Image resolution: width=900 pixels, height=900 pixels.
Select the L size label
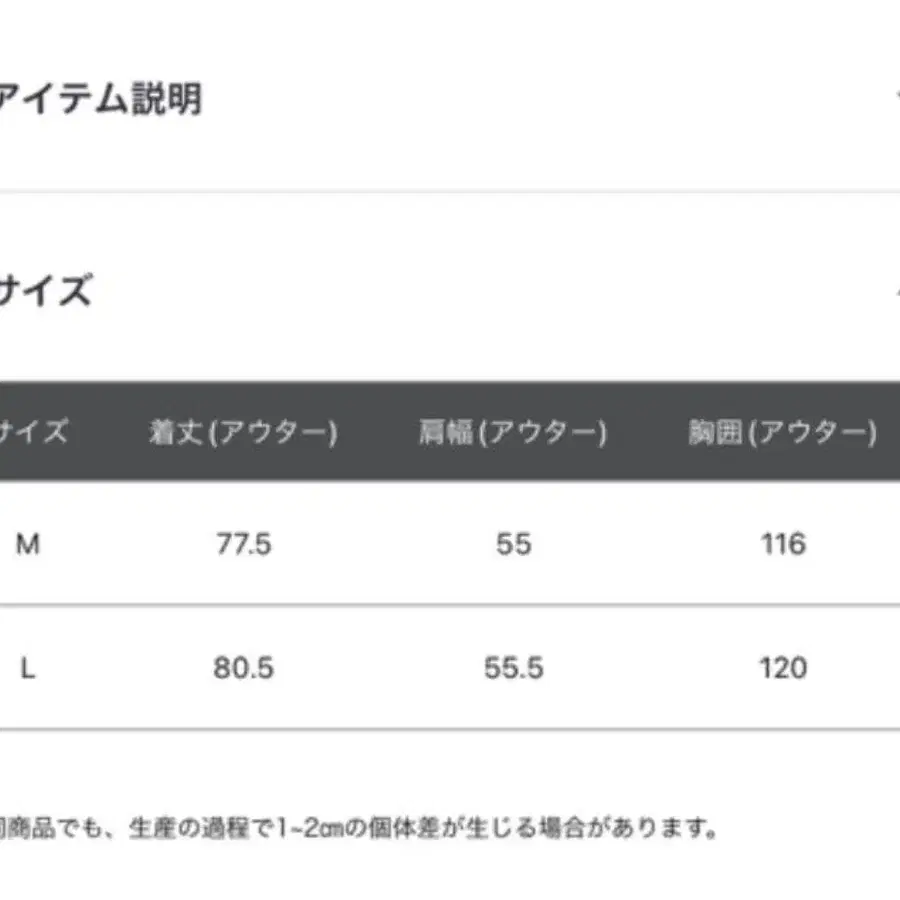[x=28, y=668]
